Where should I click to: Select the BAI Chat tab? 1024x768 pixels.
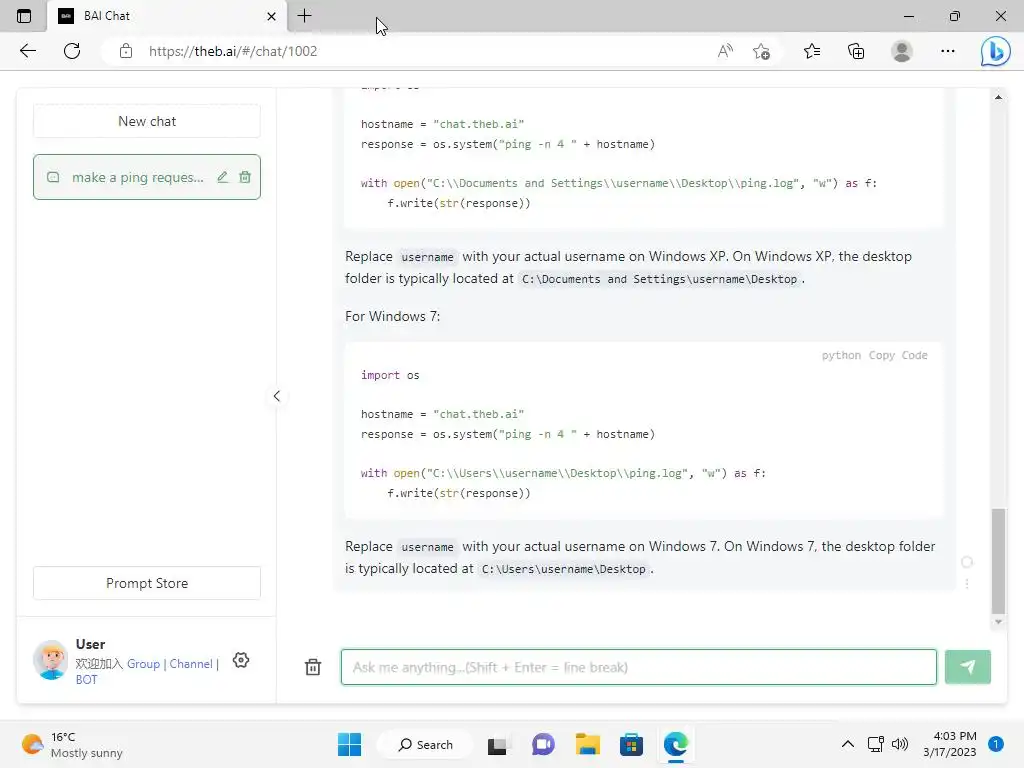pos(167,16)
